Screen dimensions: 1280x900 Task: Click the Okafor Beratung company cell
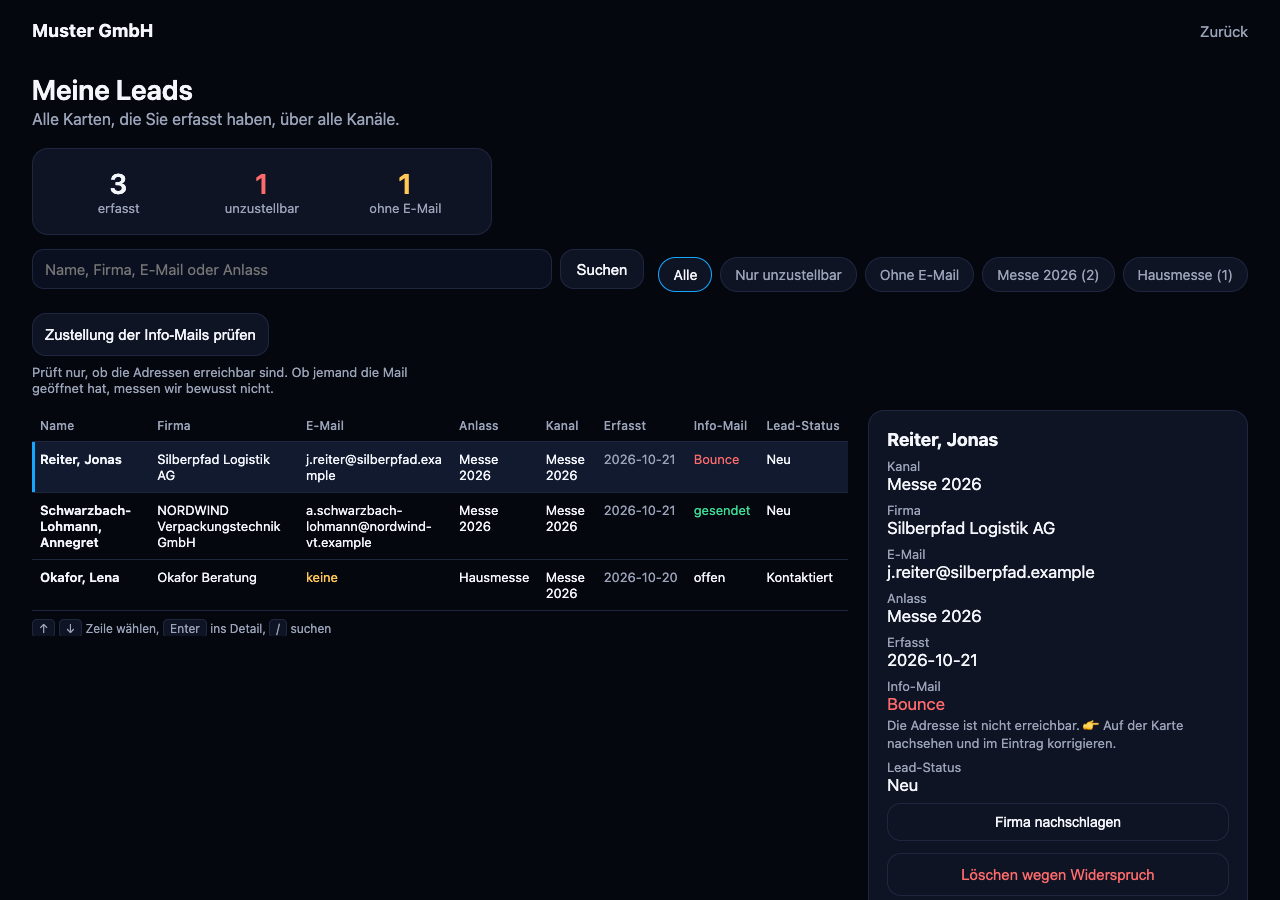[207, 577]
